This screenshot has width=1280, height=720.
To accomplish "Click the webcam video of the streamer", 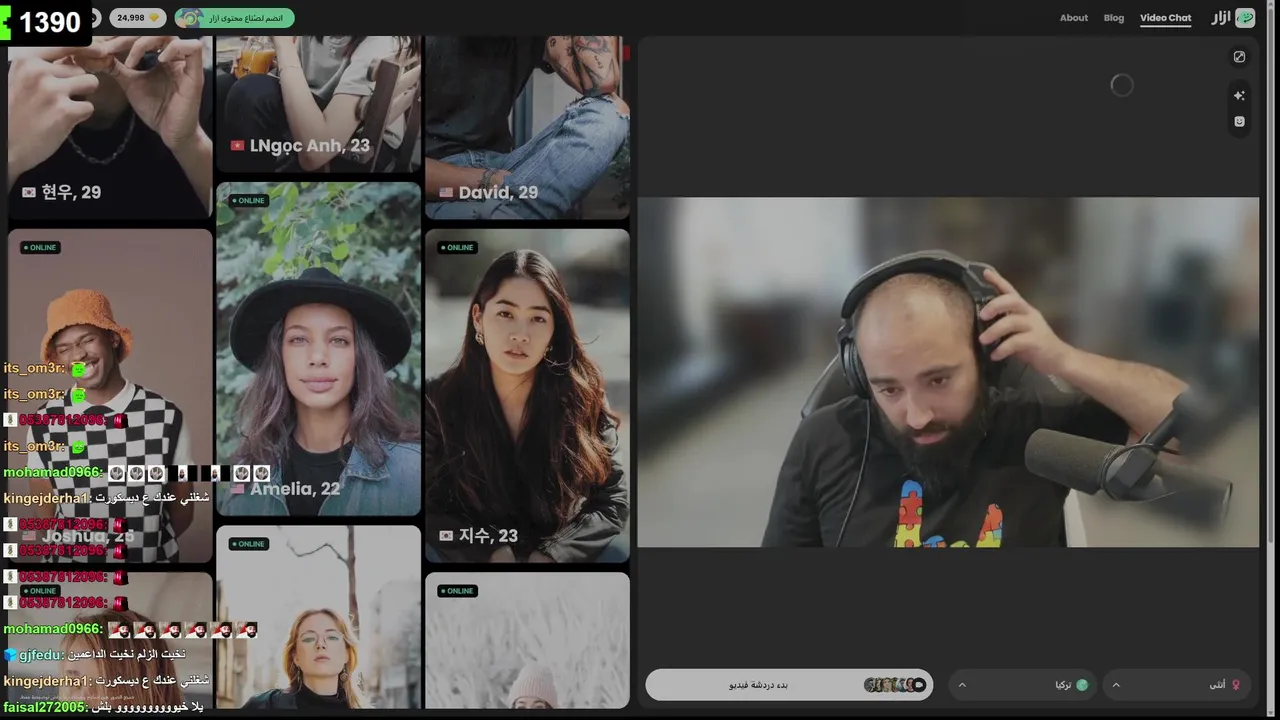I will pyautogui.click(x=948, y=372).
